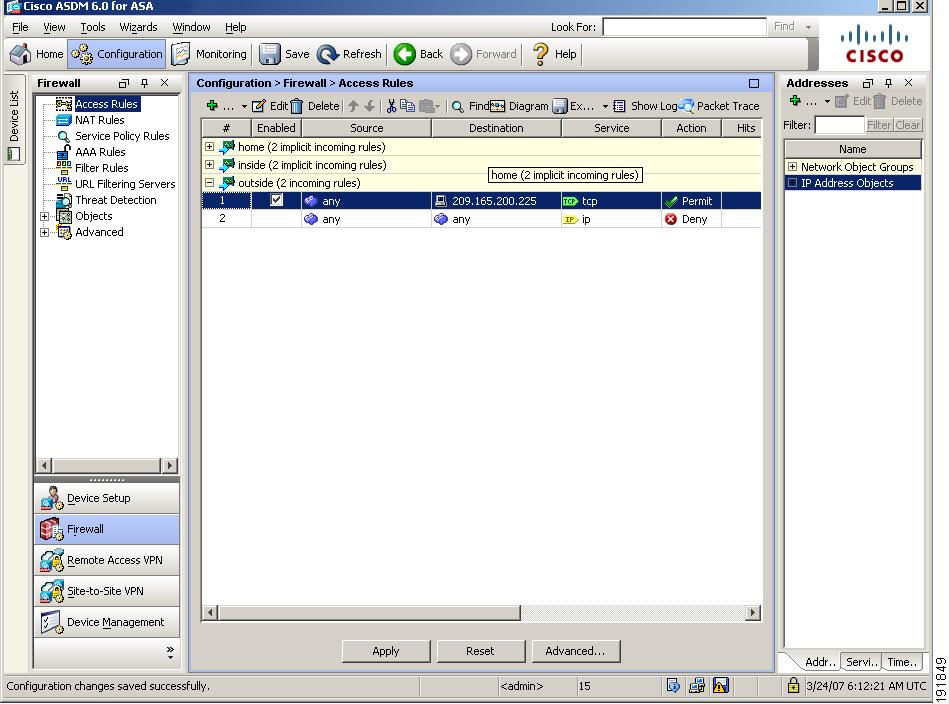Add an address with green plus
The height and width of the screenshot is (704, 949).
pos(795,100)
